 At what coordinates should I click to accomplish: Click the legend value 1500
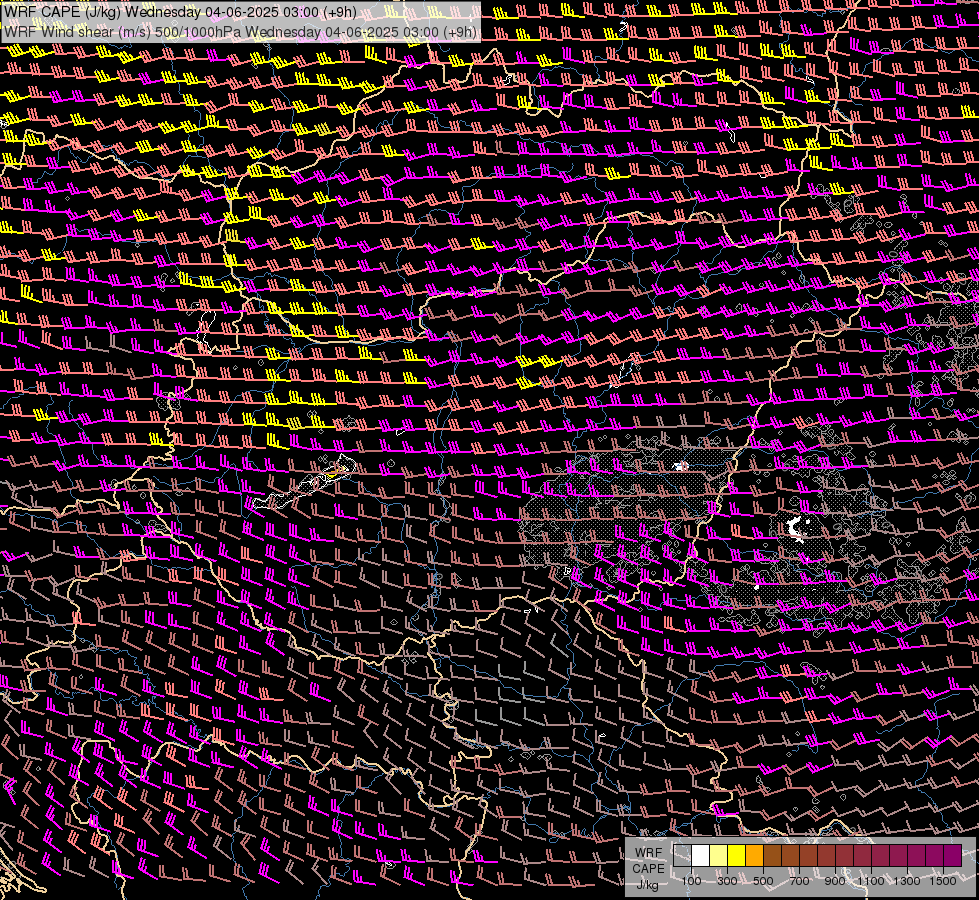[943, 881]
